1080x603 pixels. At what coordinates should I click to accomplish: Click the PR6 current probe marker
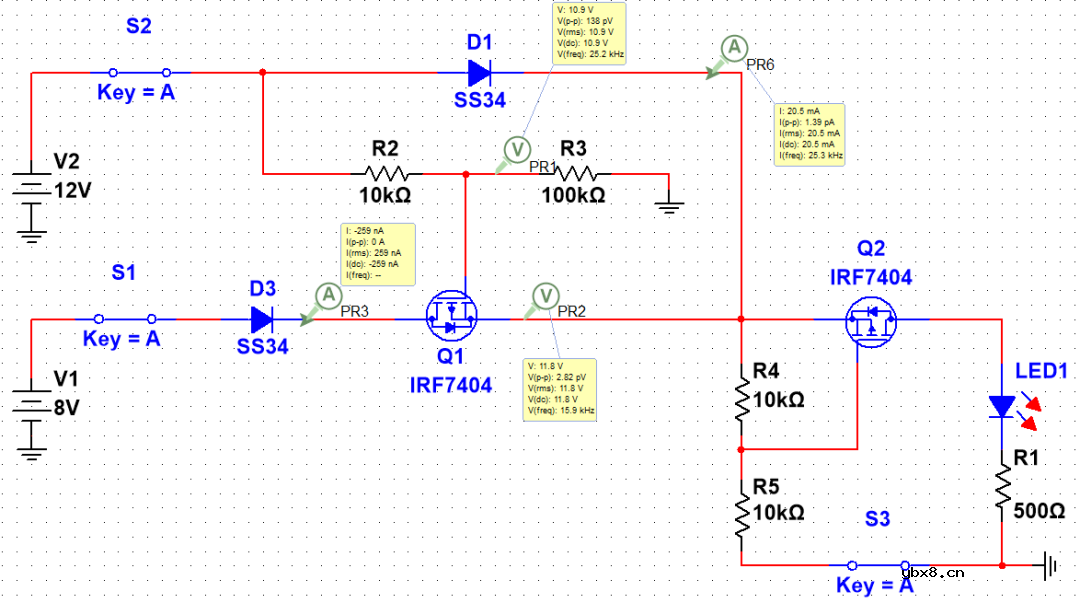point(733,47)
